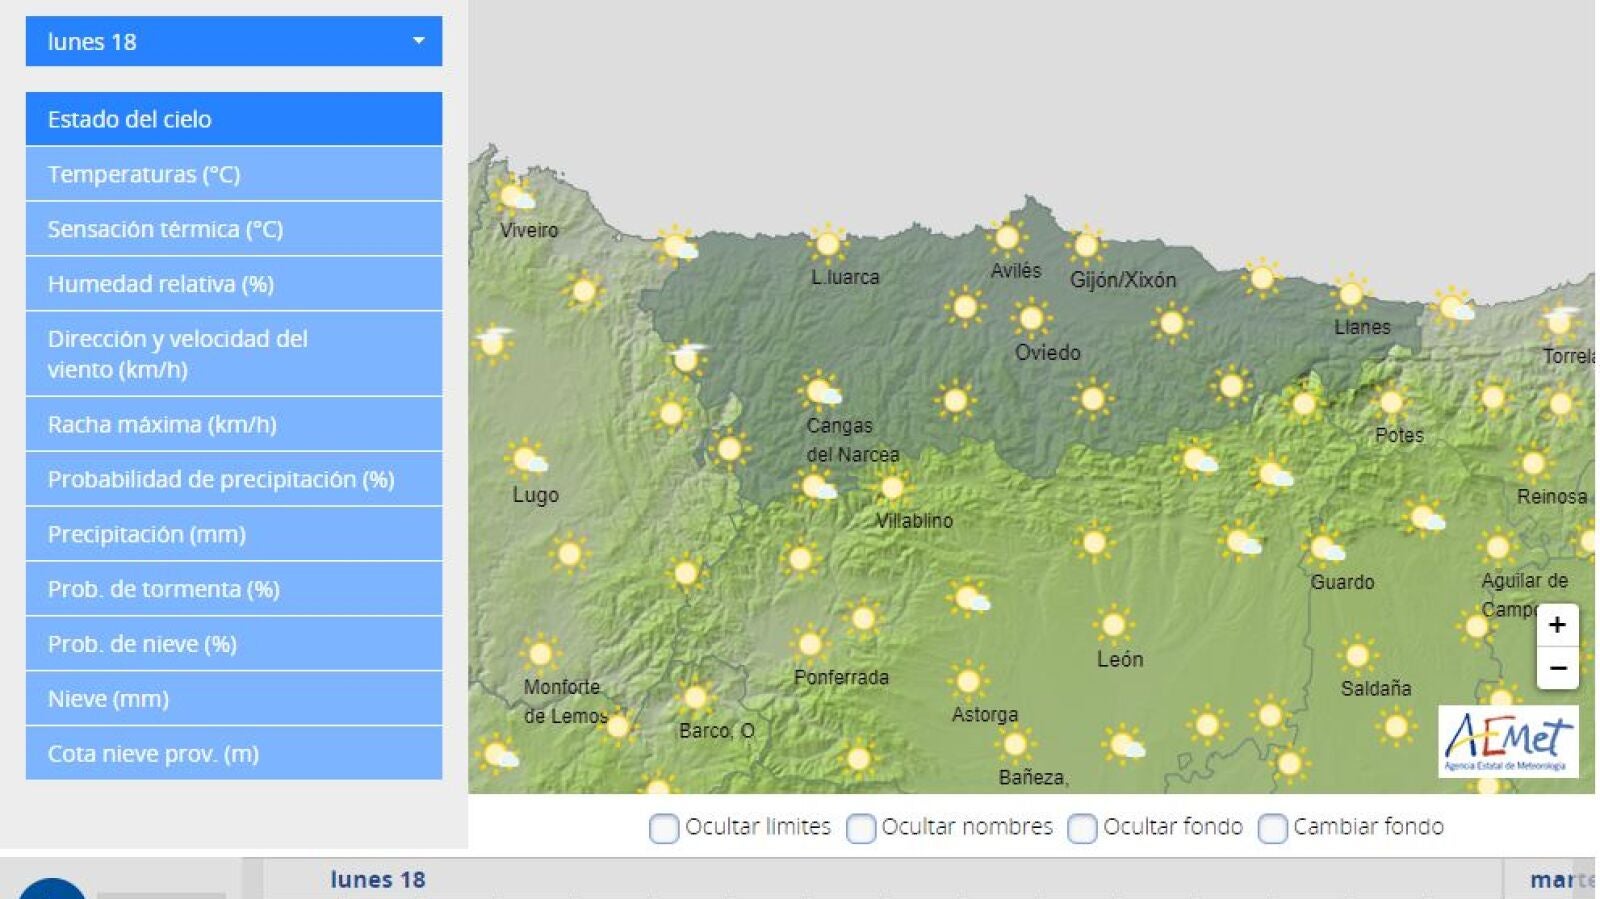Open the AEMet logo link
The width and height of the screenshot is (1600, 899).
[x=1508, y=741]
